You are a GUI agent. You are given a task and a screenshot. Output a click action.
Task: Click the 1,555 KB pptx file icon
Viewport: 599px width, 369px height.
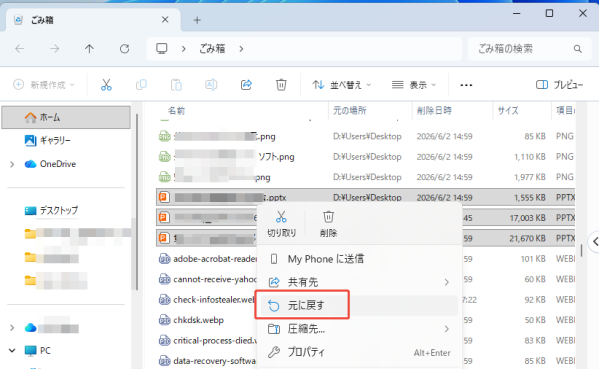click(x=164, y=197)
